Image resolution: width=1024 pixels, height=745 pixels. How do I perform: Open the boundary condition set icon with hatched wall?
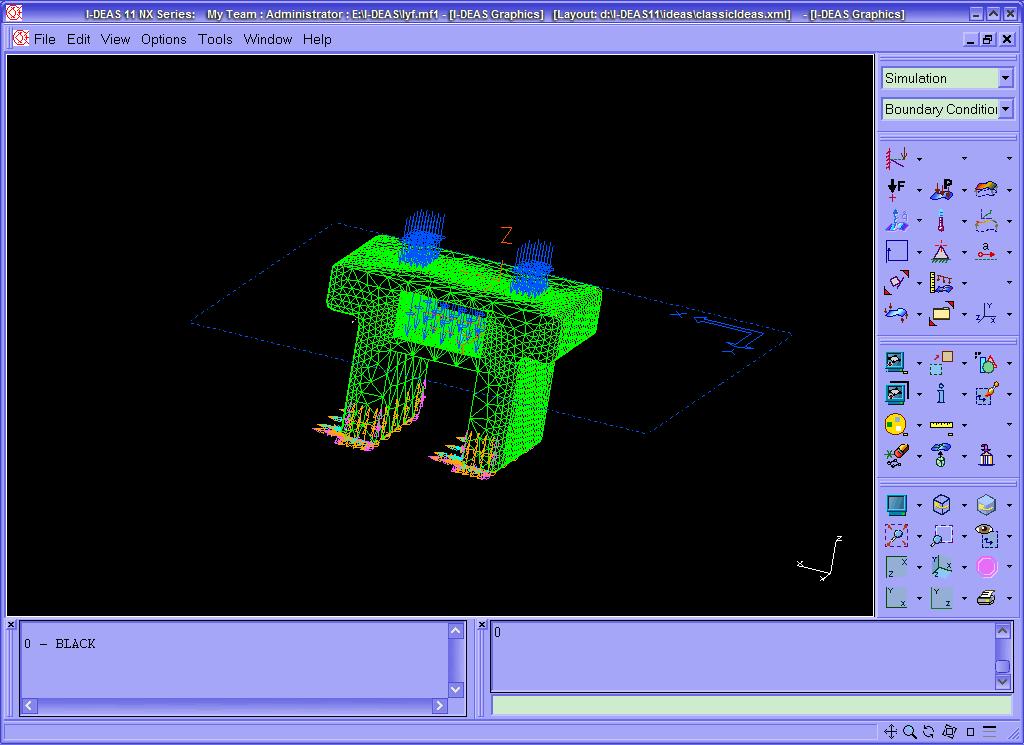(896, 157)
